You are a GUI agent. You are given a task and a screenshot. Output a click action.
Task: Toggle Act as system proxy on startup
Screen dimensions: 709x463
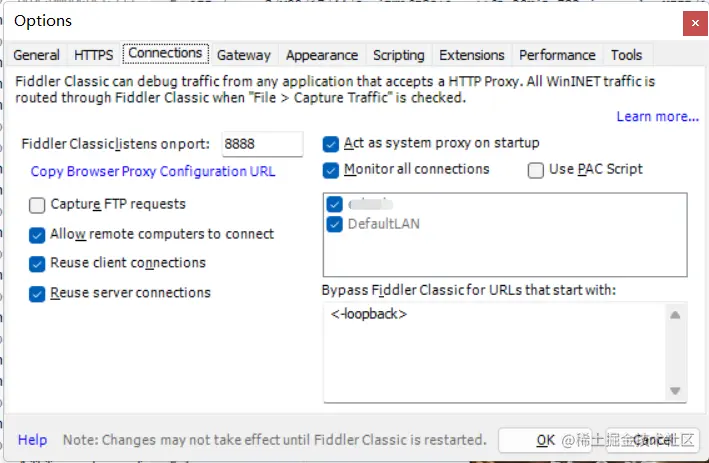[331, 144]
